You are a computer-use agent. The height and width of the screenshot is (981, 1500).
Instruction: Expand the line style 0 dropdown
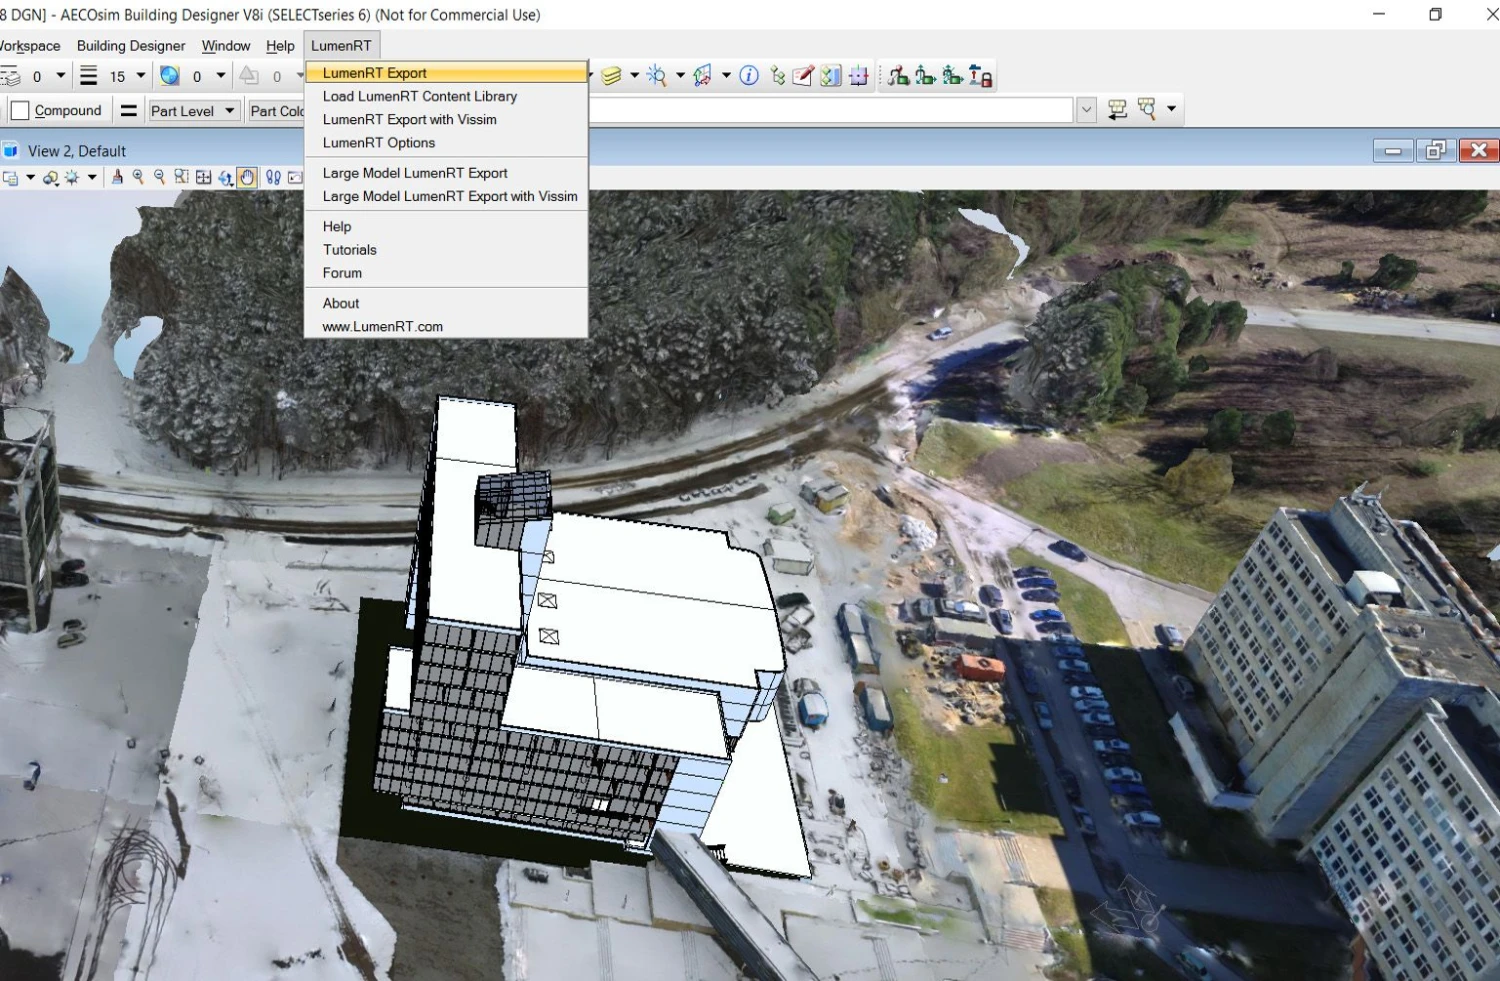click(x=61, y=75)
